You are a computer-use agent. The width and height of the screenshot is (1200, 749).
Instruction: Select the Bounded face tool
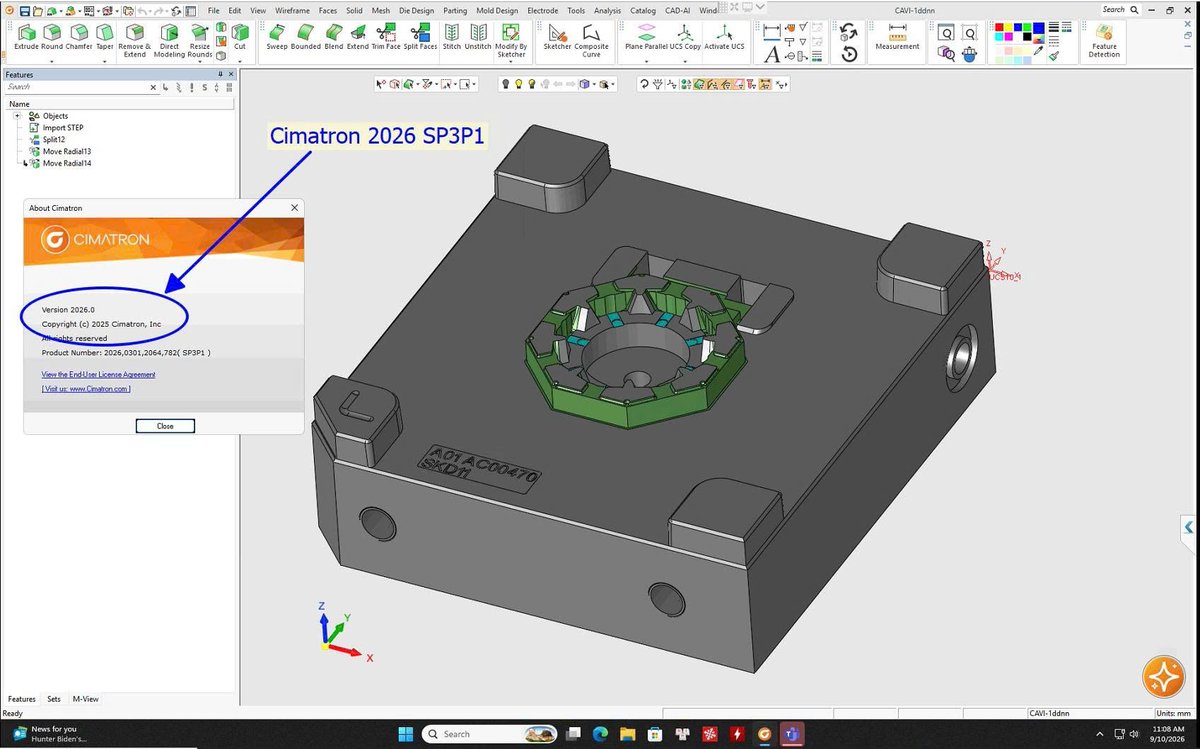305,38
